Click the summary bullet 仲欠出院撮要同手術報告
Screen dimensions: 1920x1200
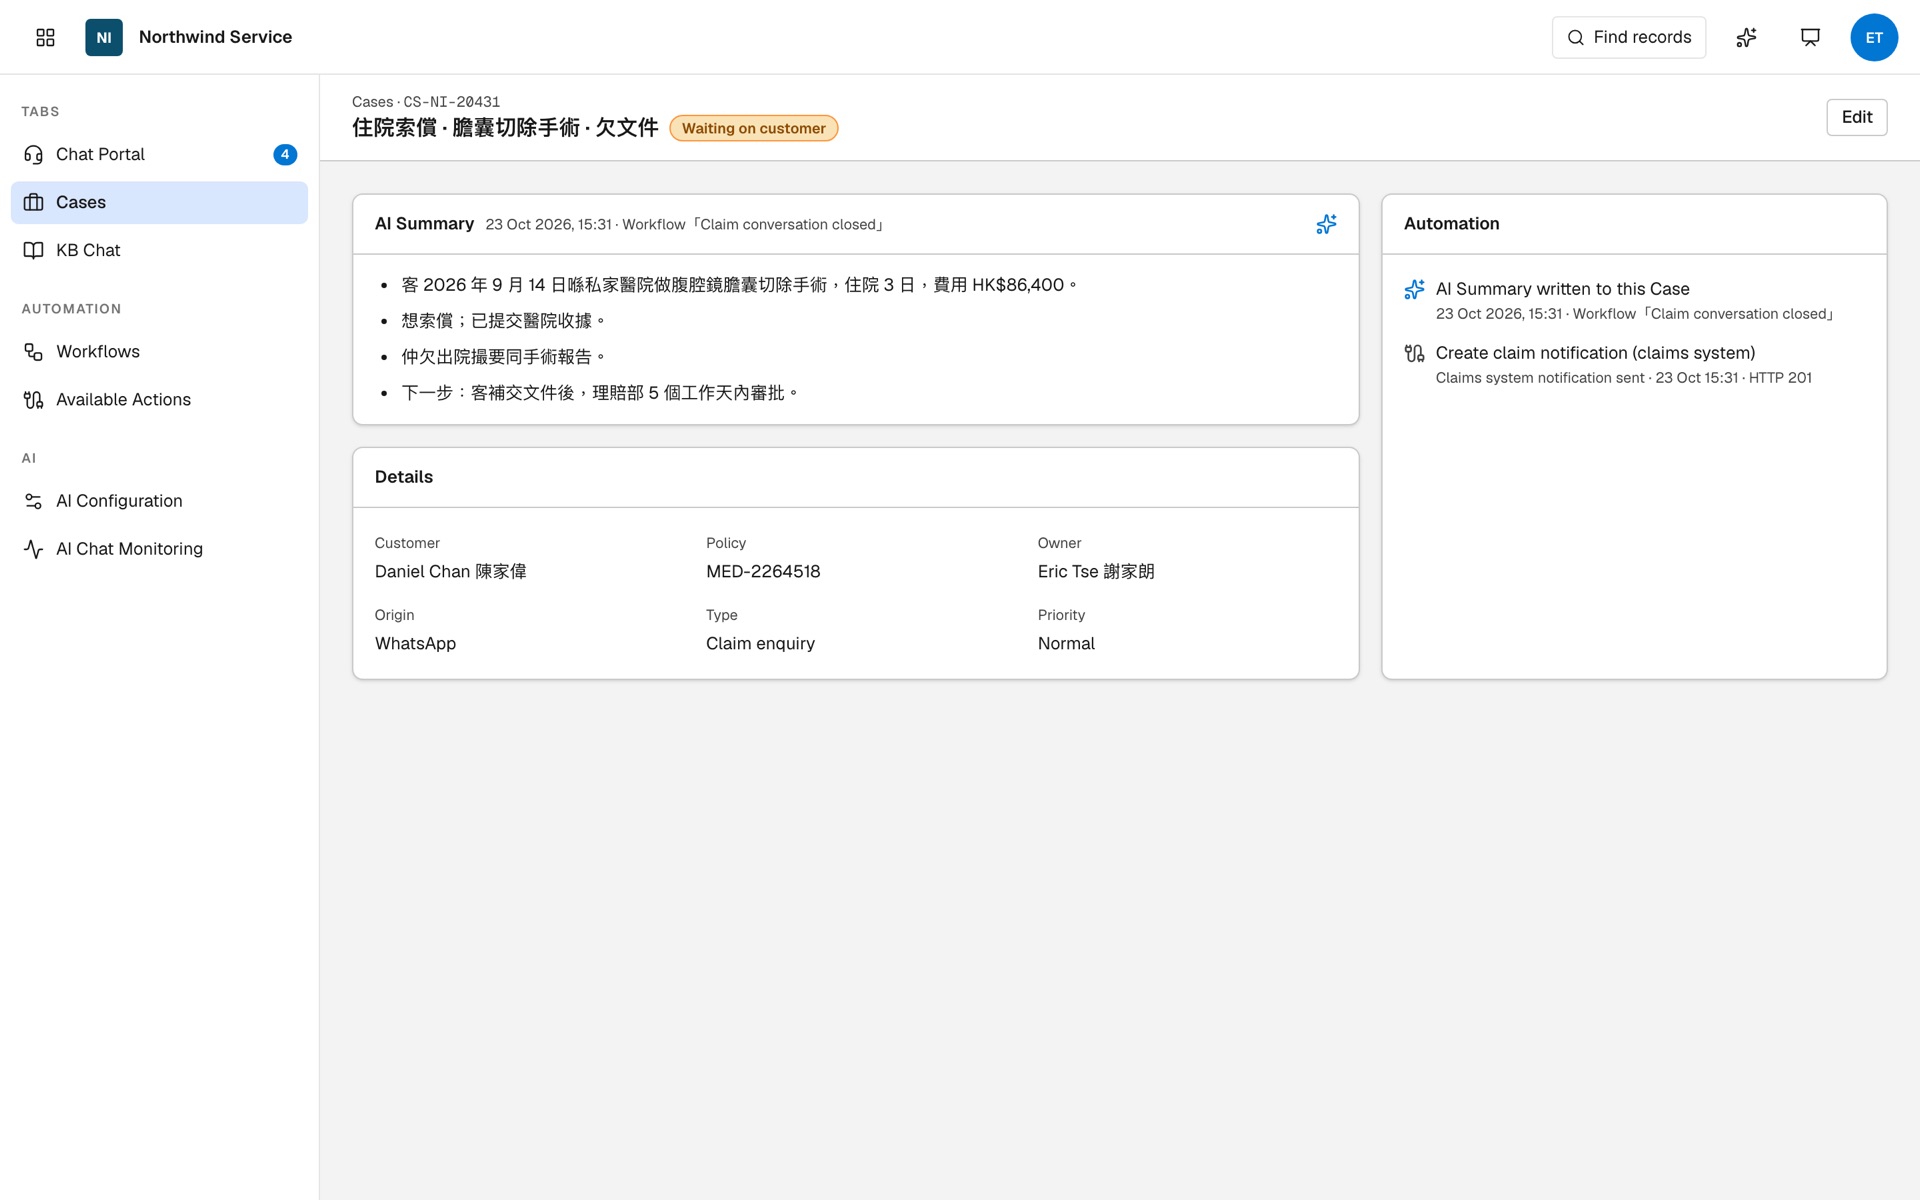point(503,357)
